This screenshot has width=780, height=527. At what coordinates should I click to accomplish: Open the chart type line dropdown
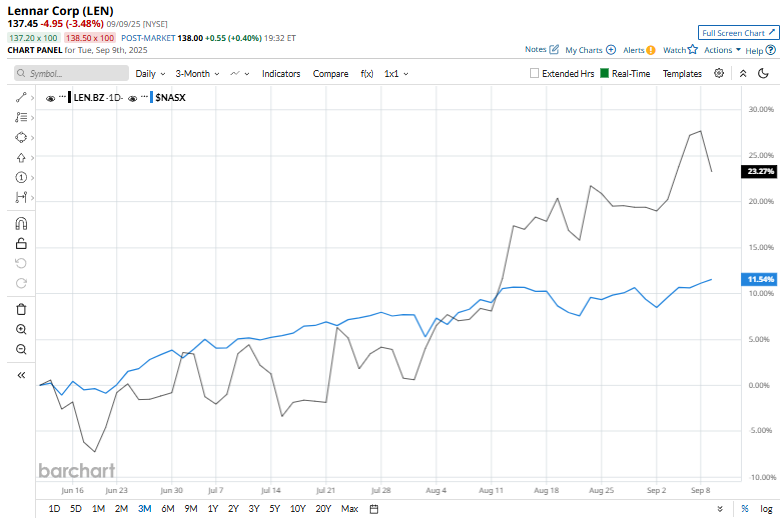click(239, 74)
